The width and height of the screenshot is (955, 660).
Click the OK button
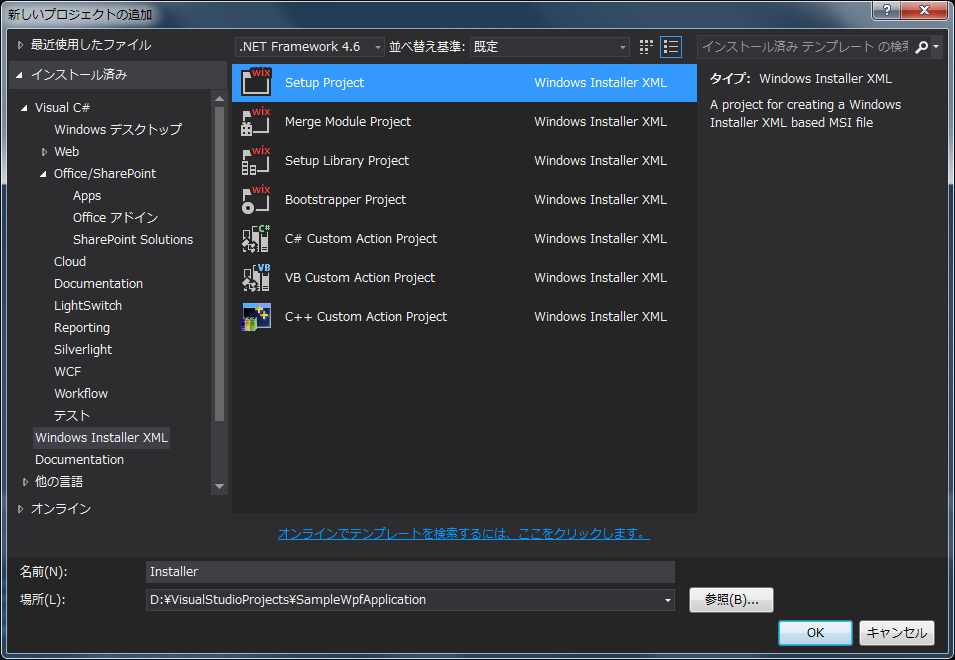pyautogui.click(x=815, y=632)
